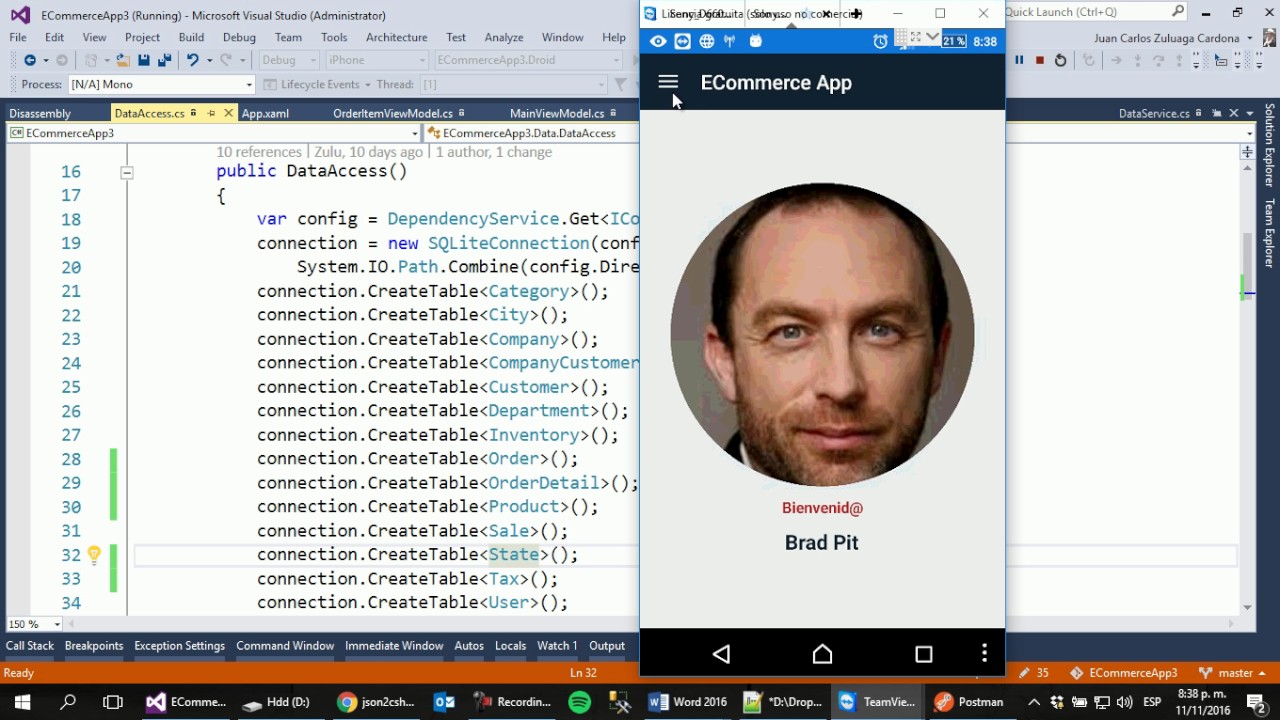Switch to the Disassembly tab
1280x720 pixels.
[40, 113]
